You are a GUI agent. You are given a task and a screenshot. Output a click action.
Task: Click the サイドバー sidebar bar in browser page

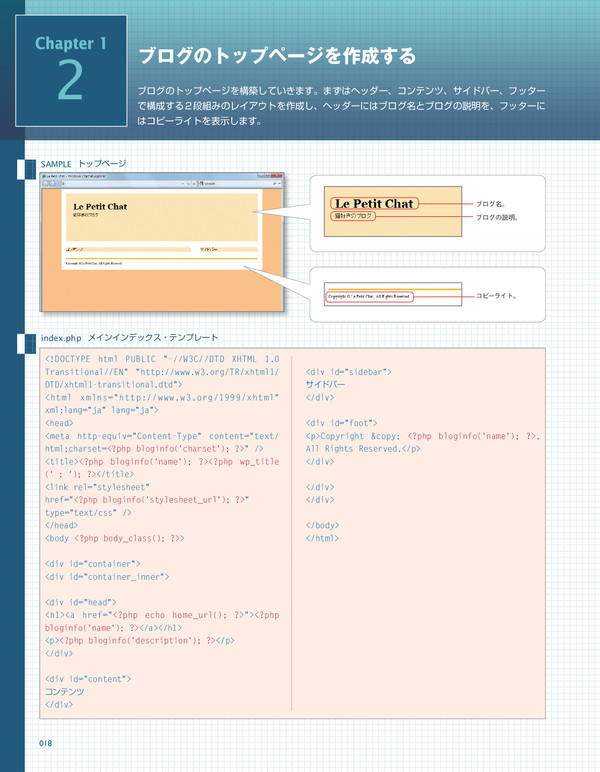(x=227, y=248)
